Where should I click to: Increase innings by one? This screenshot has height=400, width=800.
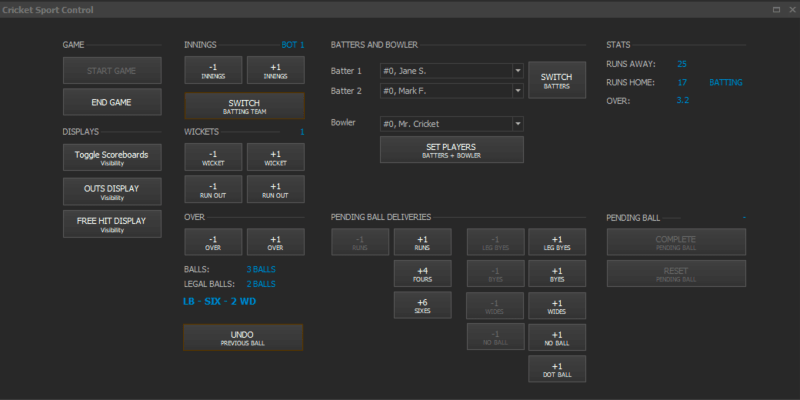(275, 70)
